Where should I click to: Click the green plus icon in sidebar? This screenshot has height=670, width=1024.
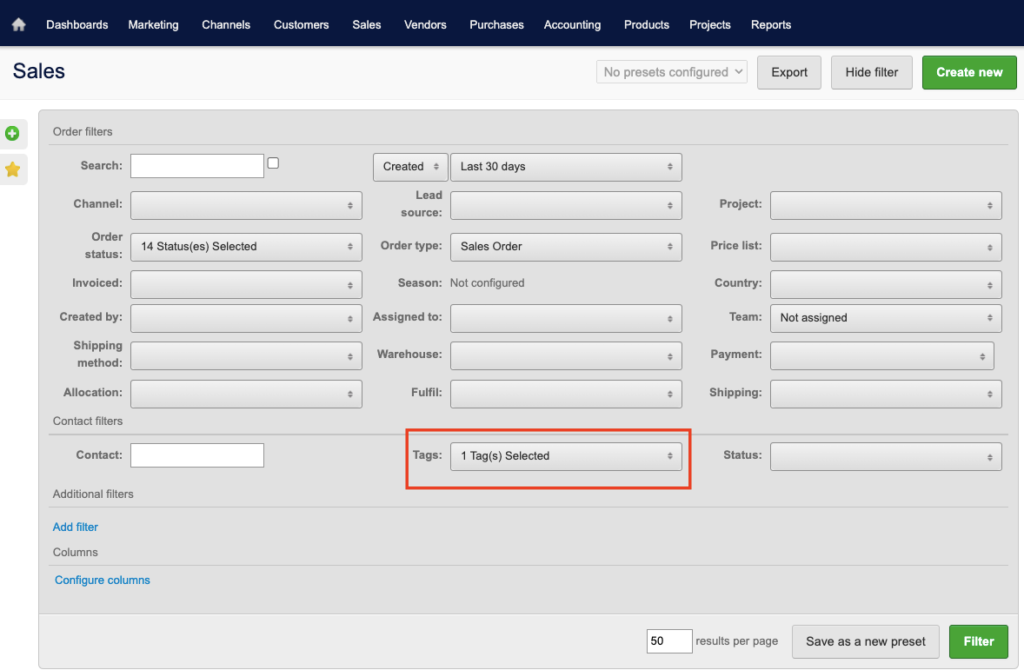[x=13, y=133]
